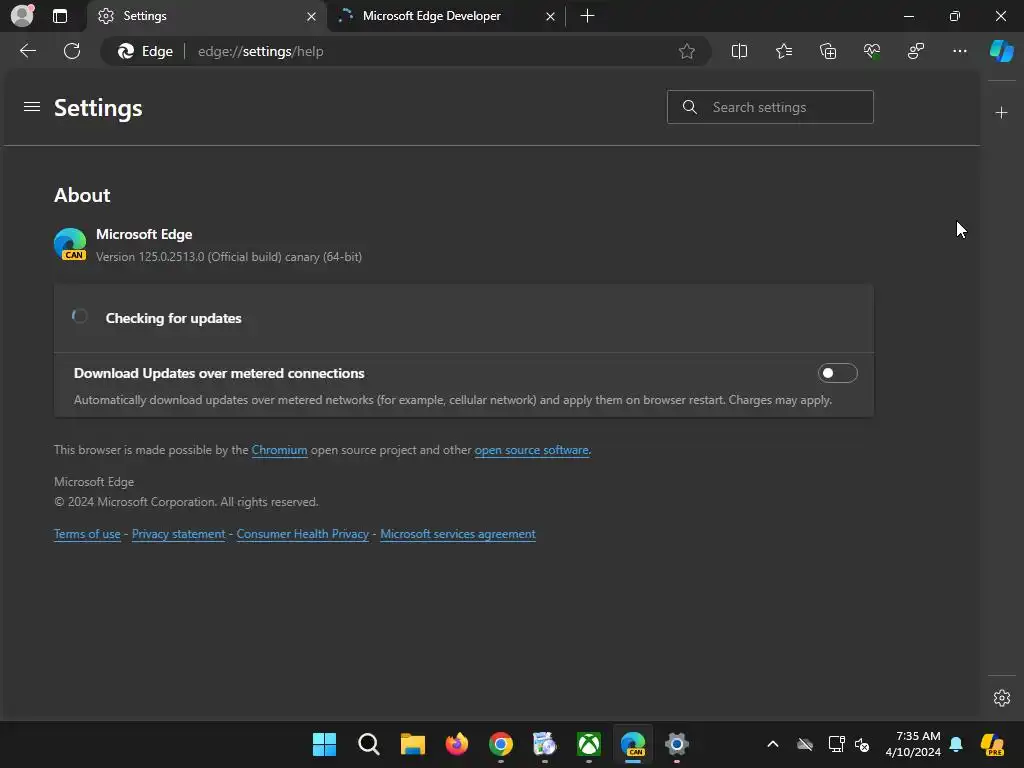Open the Workspaces icon in the toolbar
The image size is (1024, 768).
916,51
